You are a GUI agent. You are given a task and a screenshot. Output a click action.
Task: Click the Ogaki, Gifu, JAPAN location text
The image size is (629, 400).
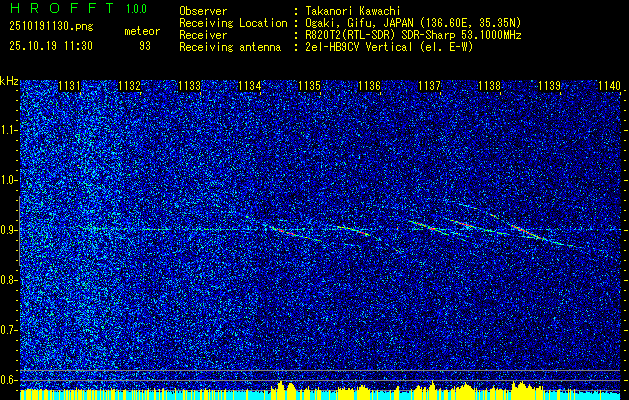413,23
